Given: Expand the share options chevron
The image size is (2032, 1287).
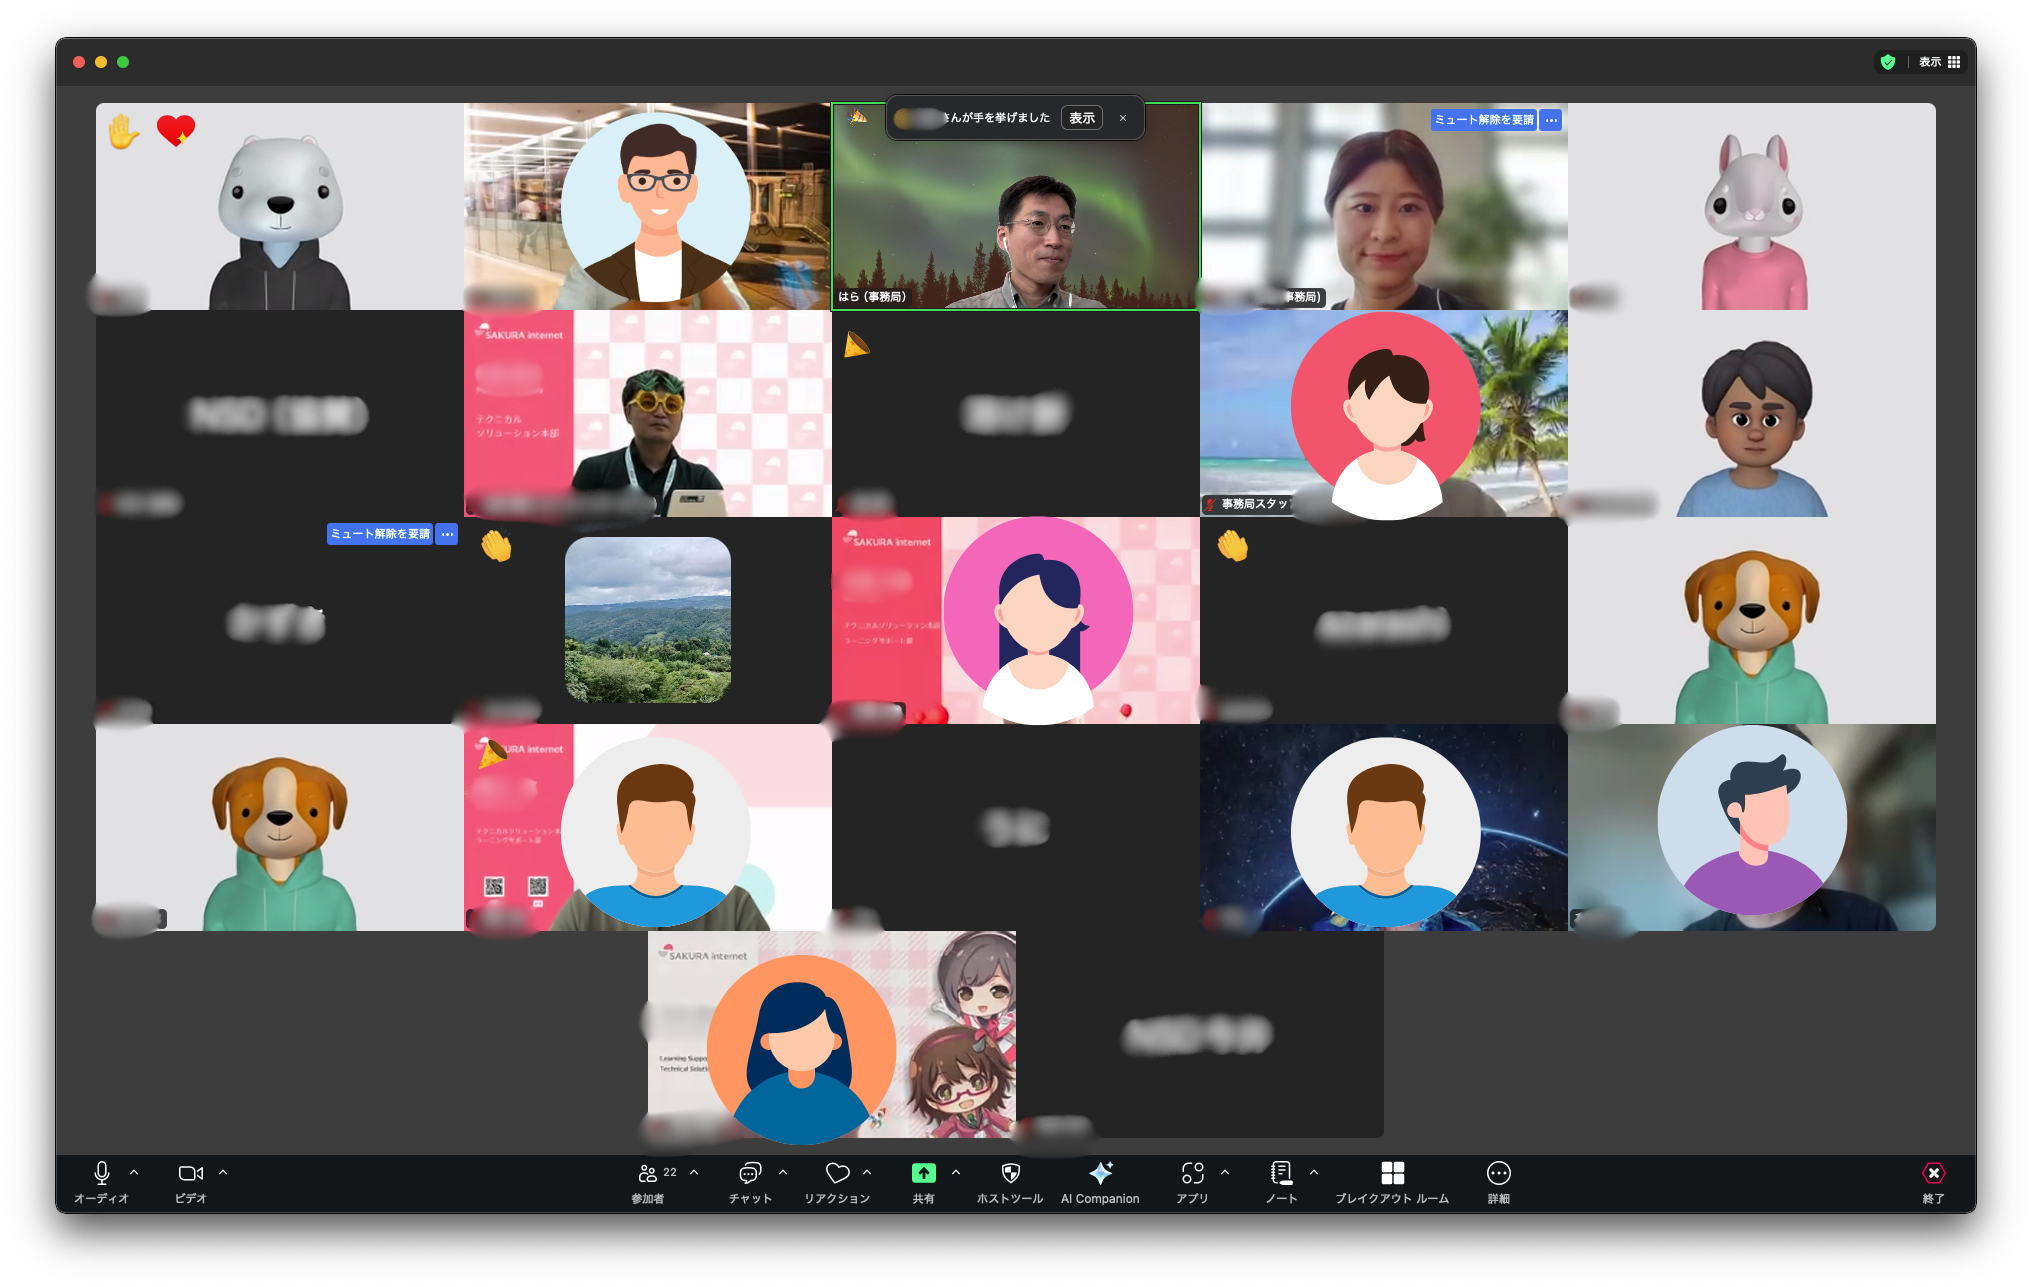Looking at the screenshot, I should click(x=956, y=1172).
